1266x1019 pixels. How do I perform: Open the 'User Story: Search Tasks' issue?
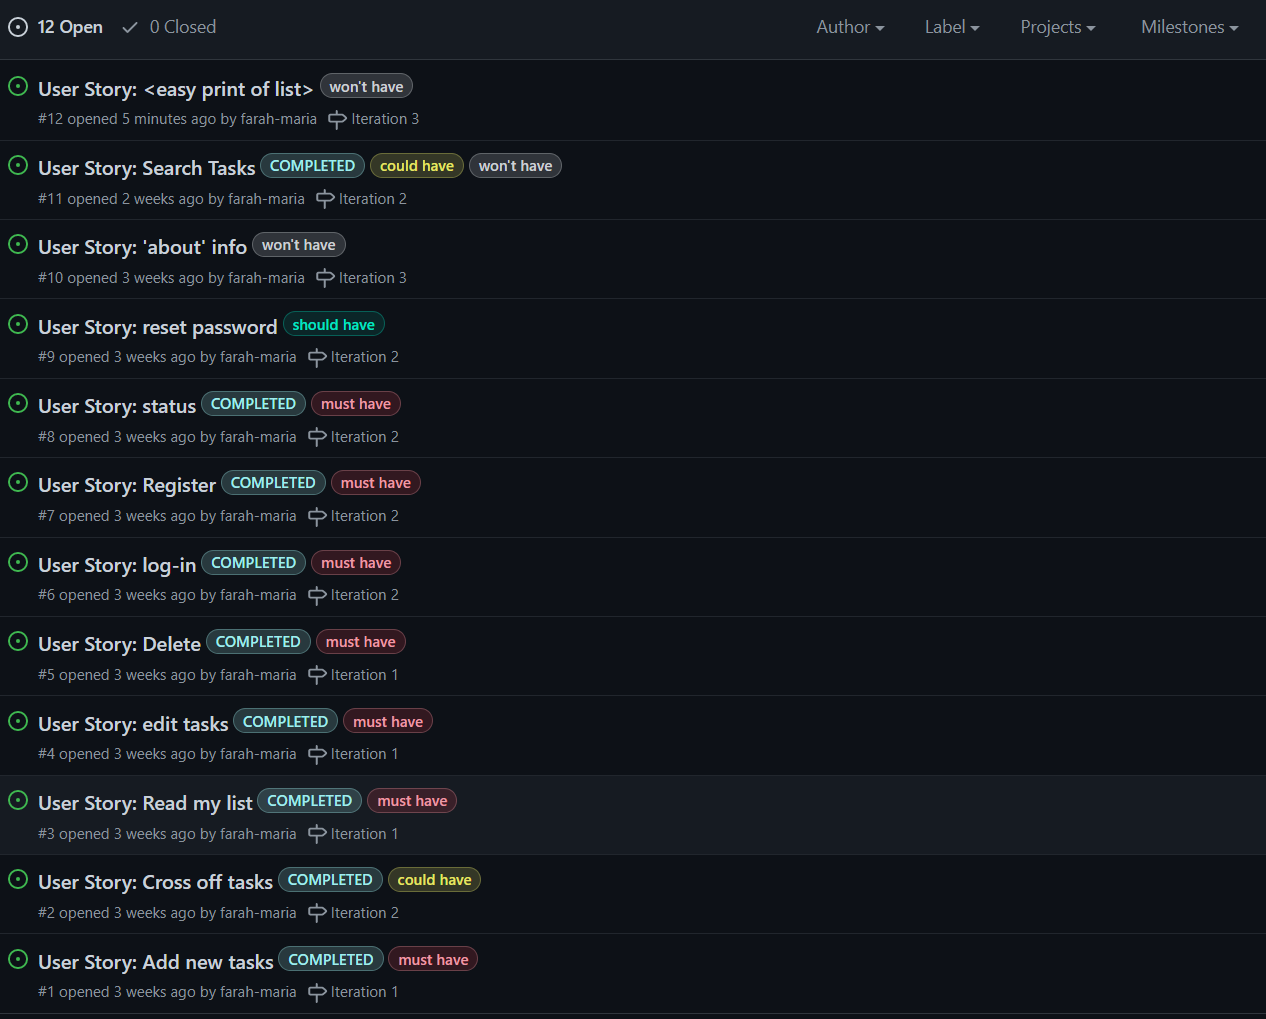click(x=146, y=168)
